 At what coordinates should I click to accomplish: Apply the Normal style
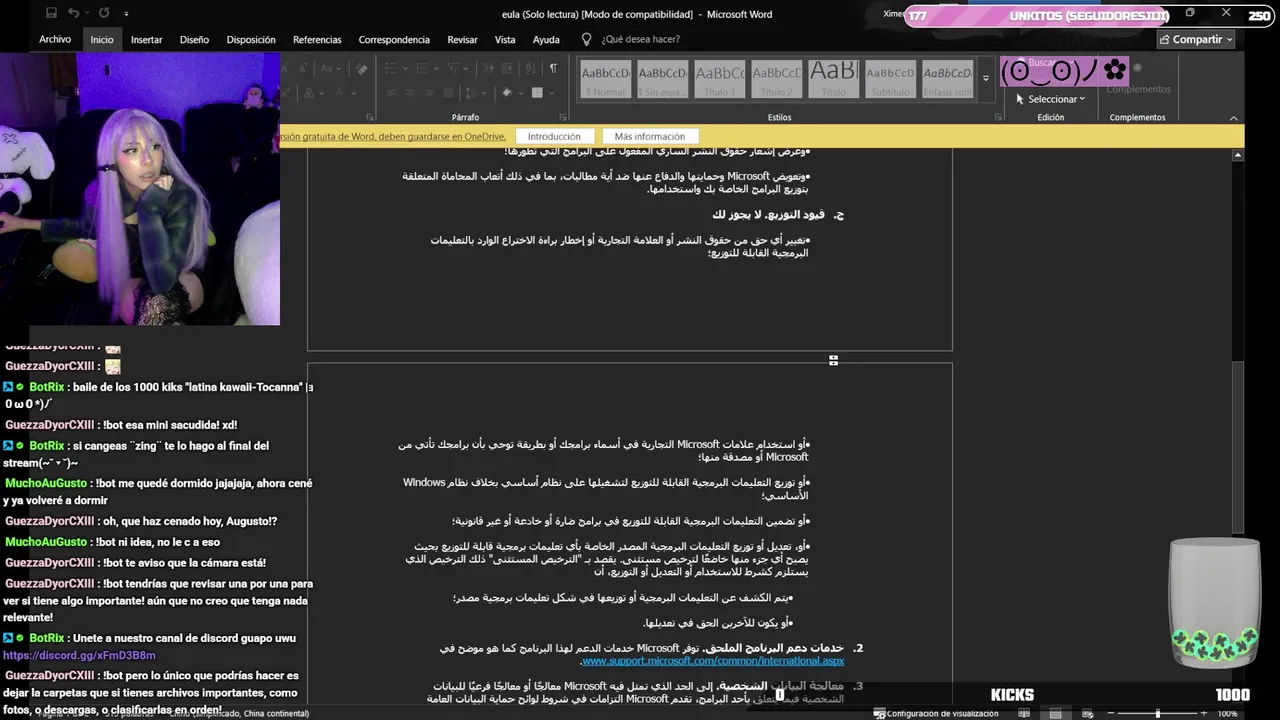[605, 79]
